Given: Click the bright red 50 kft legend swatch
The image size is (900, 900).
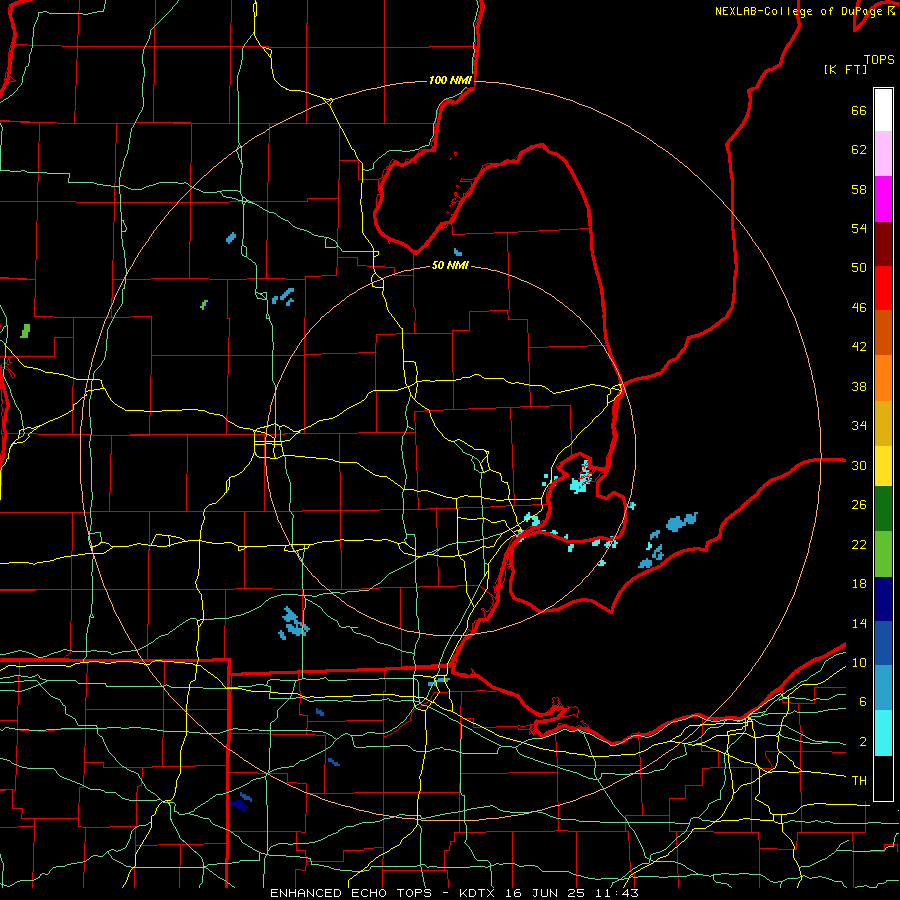Looking at the screenshot, I should (883, 288).
